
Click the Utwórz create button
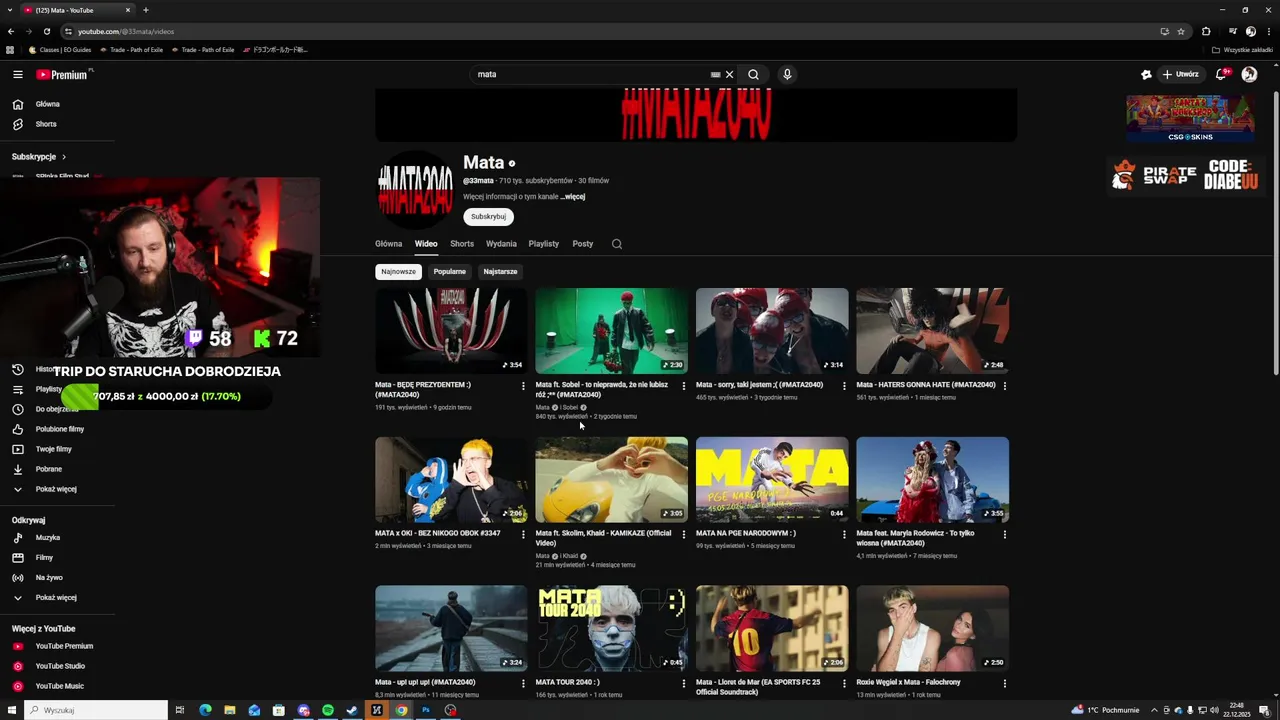point(1181,74)
